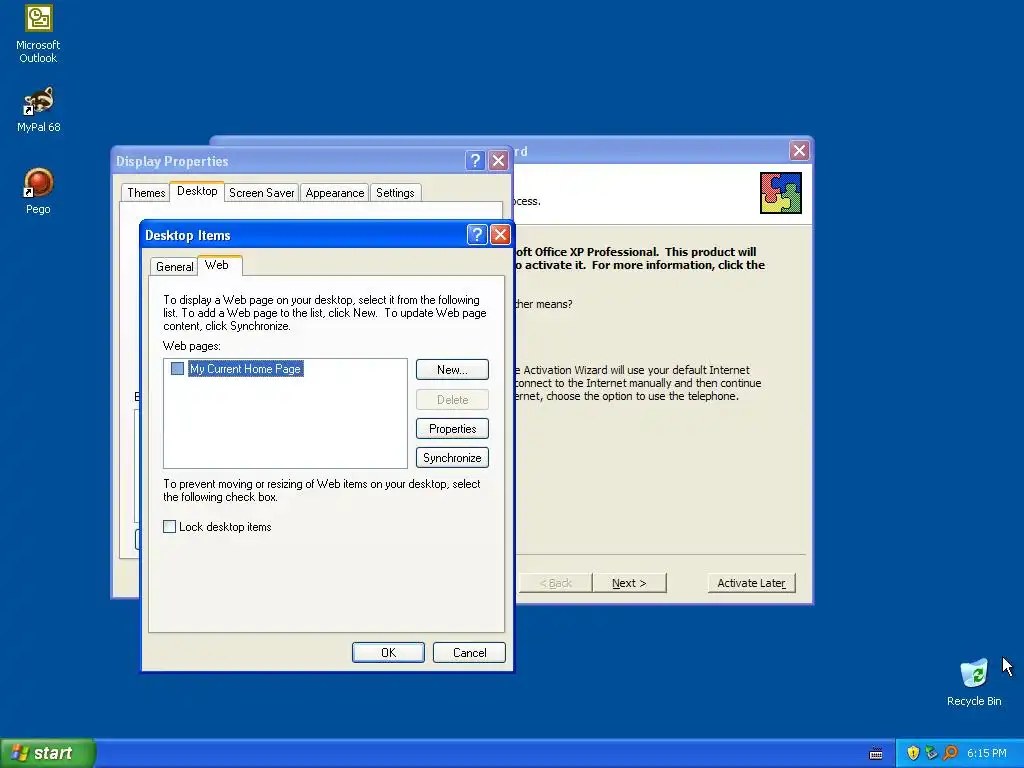Select the My Current Home Page list entry
Viewport: 1024px width, 768px height.
pyautogui.click(x=245, y=368)
